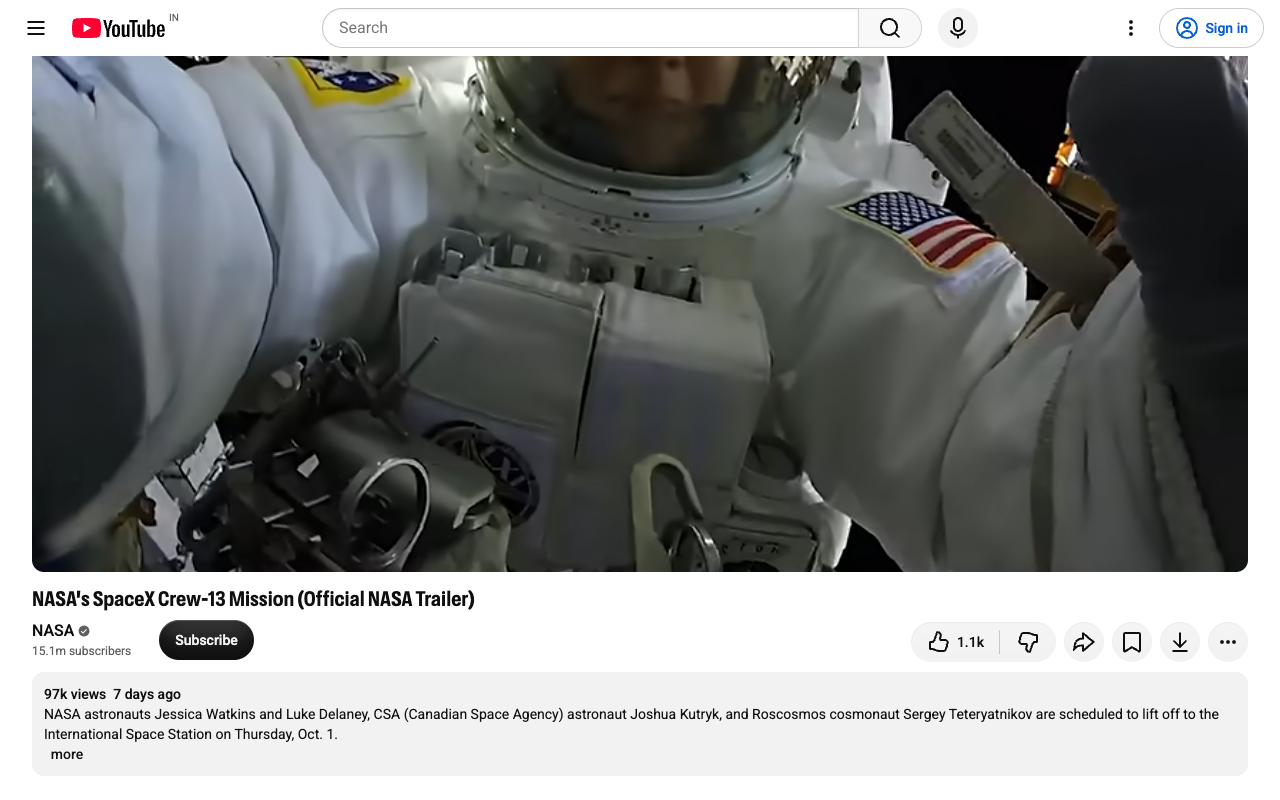1280x800 pixels.
Task: Open more actions ellipsis below video
Action: pyautogui.click(x=1228, y=642)
